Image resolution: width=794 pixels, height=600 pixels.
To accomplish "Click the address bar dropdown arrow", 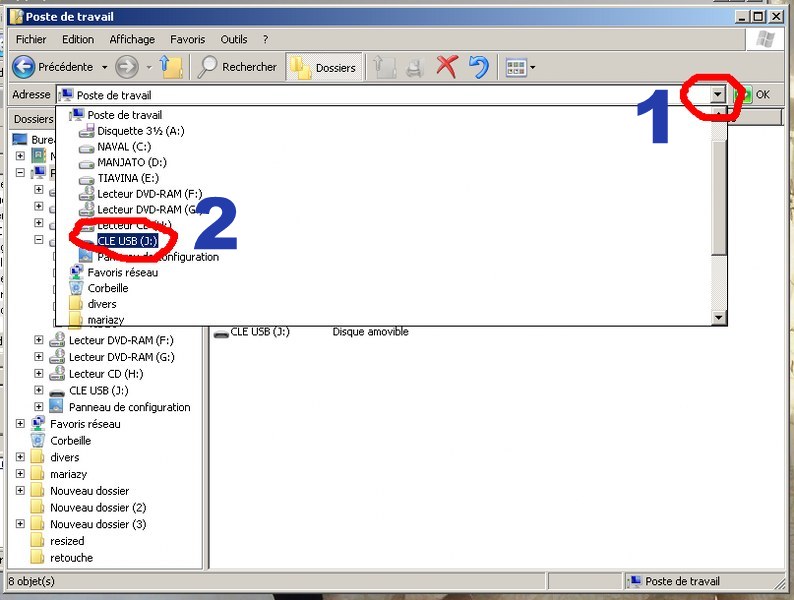I will [x=718, y=94].
